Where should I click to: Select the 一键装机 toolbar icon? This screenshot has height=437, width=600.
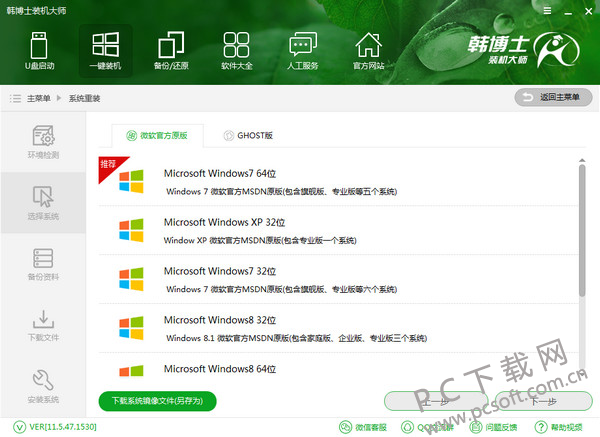(x=105, y=51)
